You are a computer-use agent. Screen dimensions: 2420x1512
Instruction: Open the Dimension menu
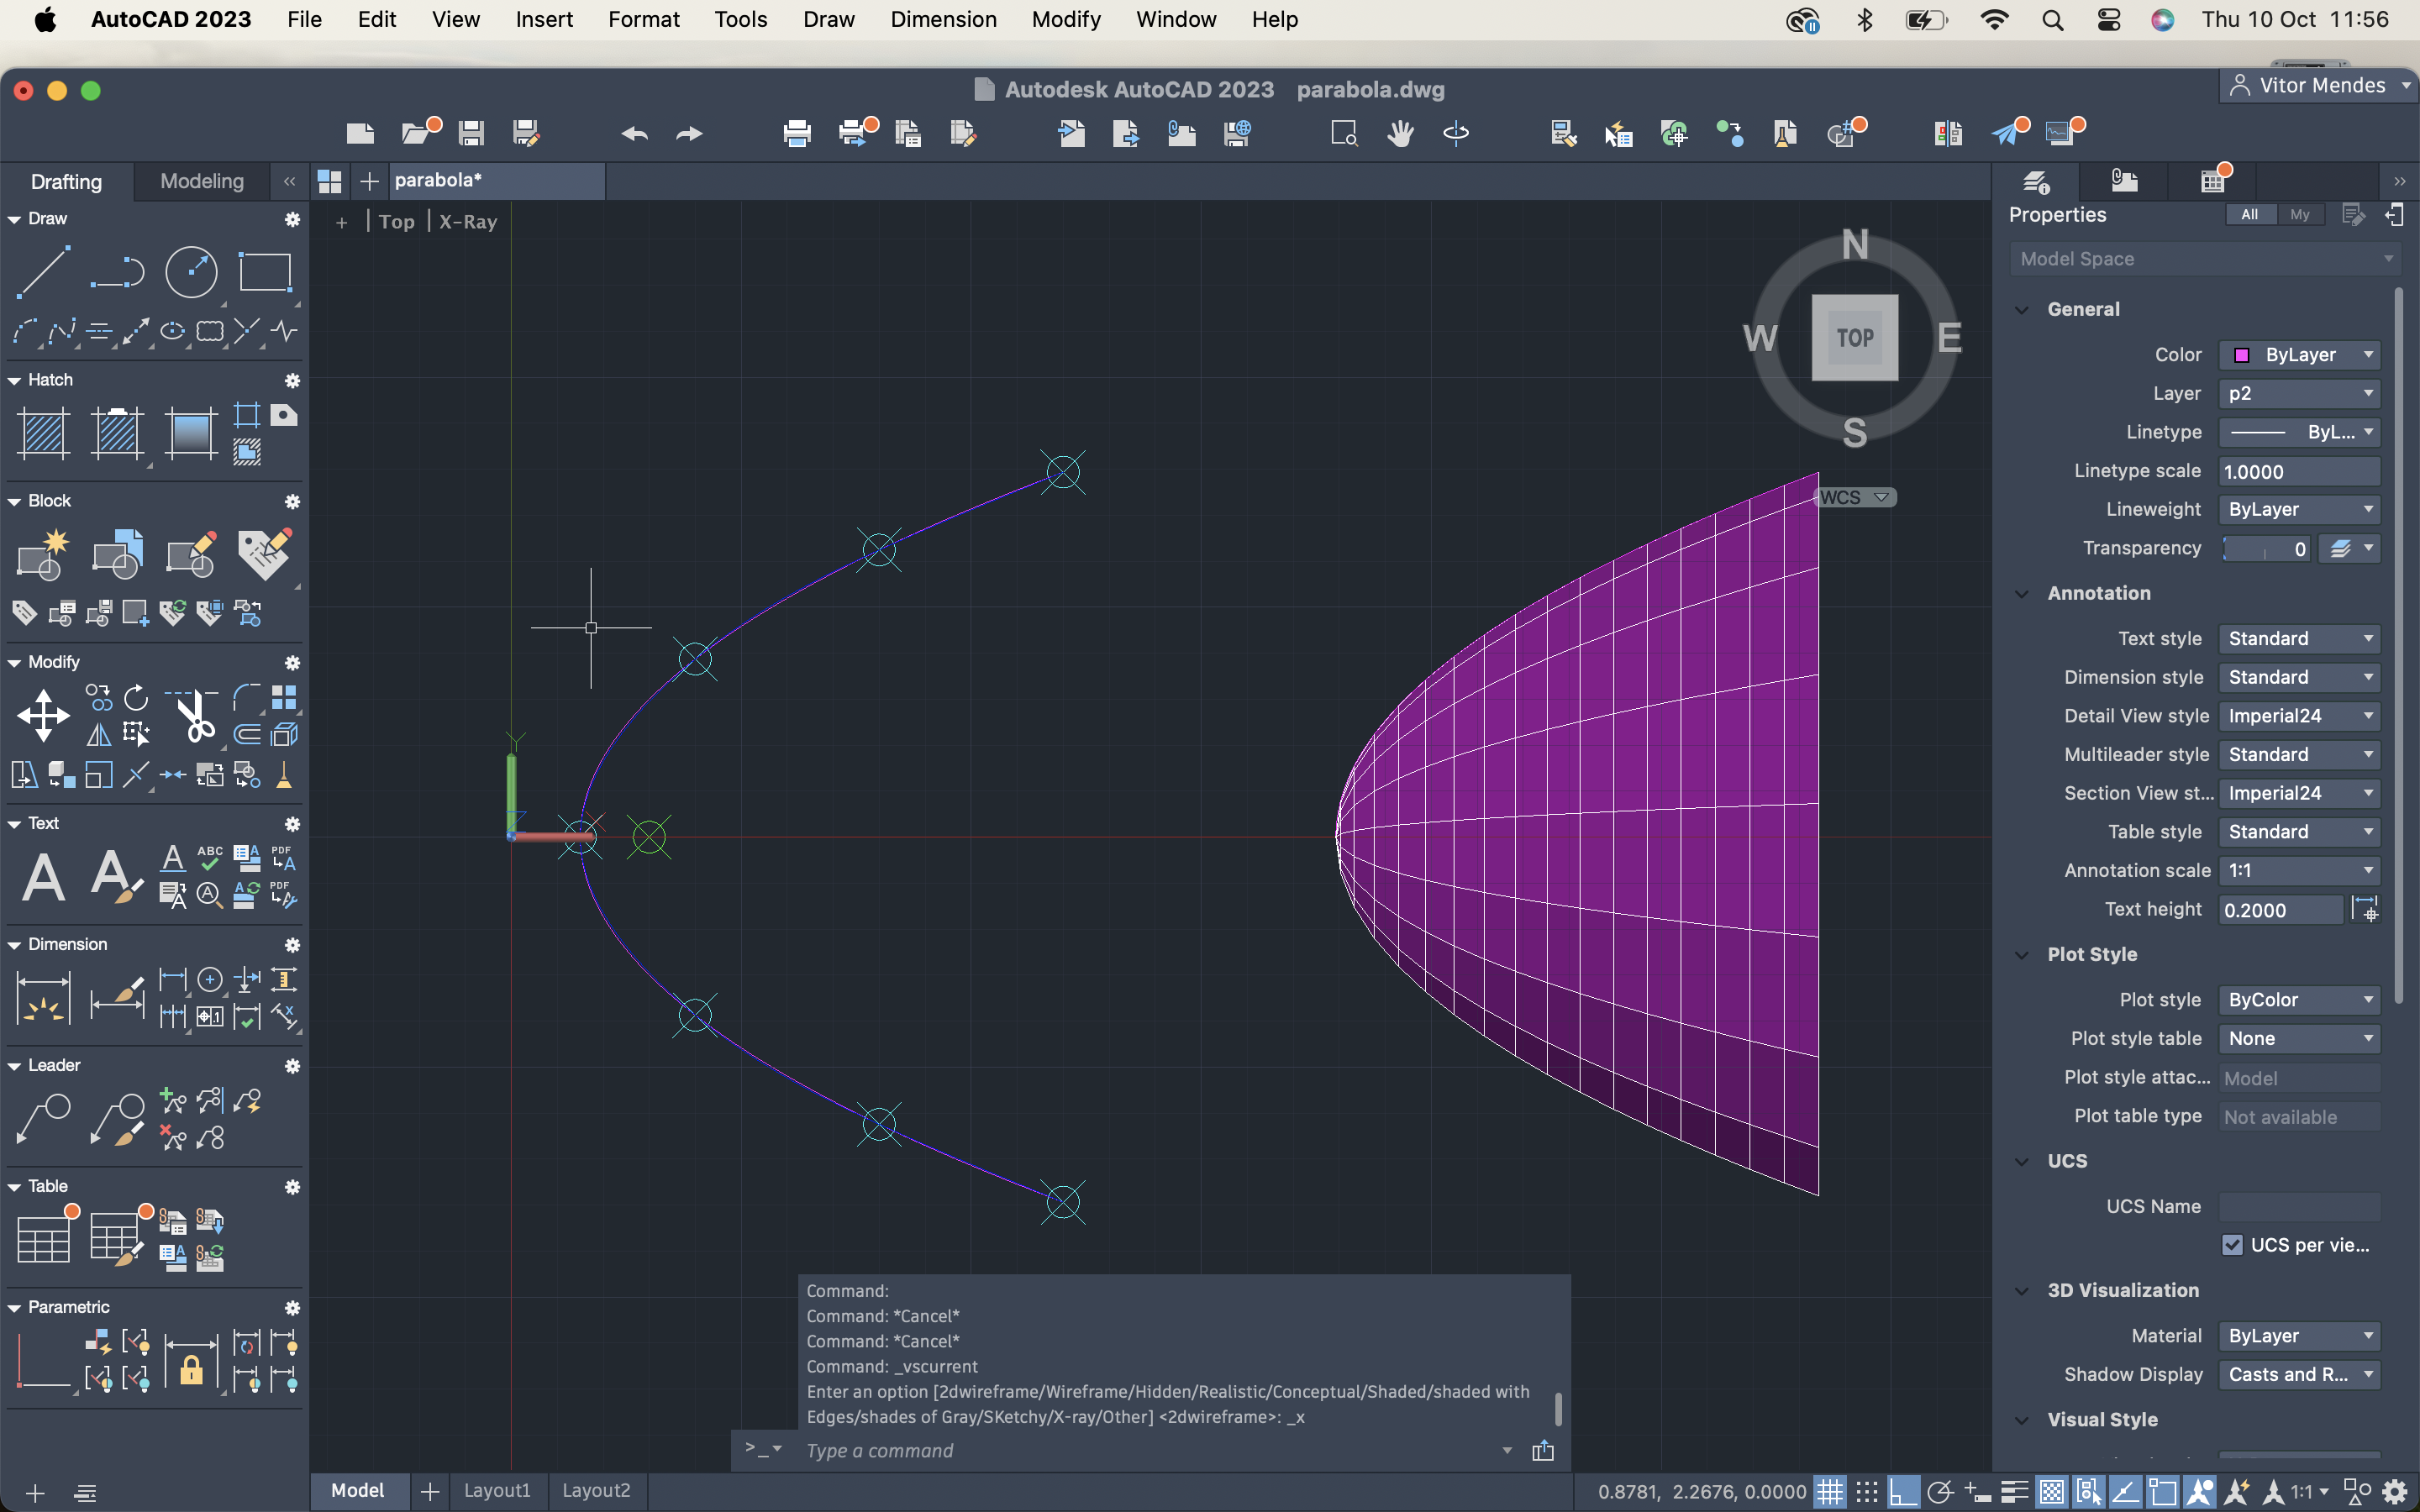click(943, 19)
